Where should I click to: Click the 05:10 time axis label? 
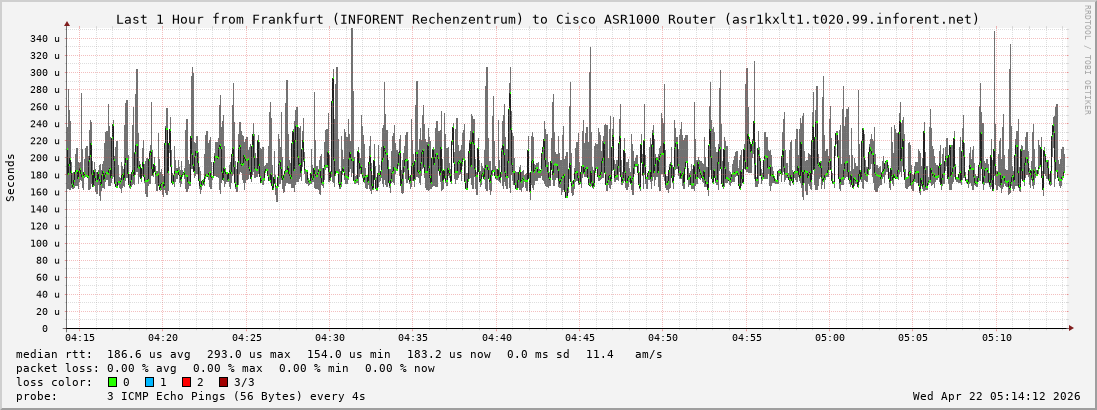pos(996,338)
